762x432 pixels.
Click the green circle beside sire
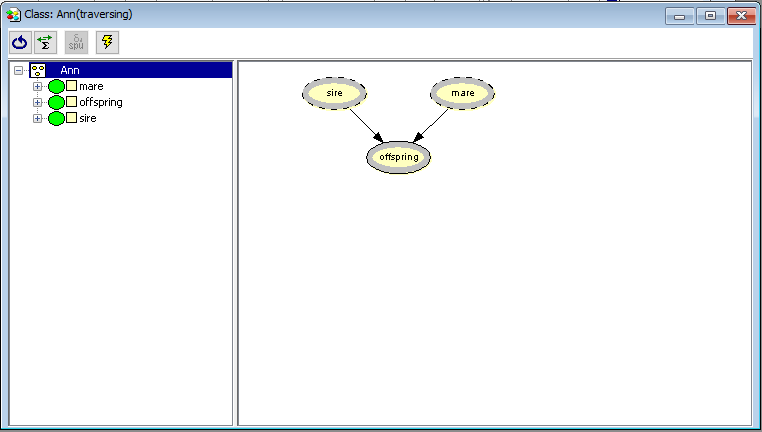(x=56, y=118)
